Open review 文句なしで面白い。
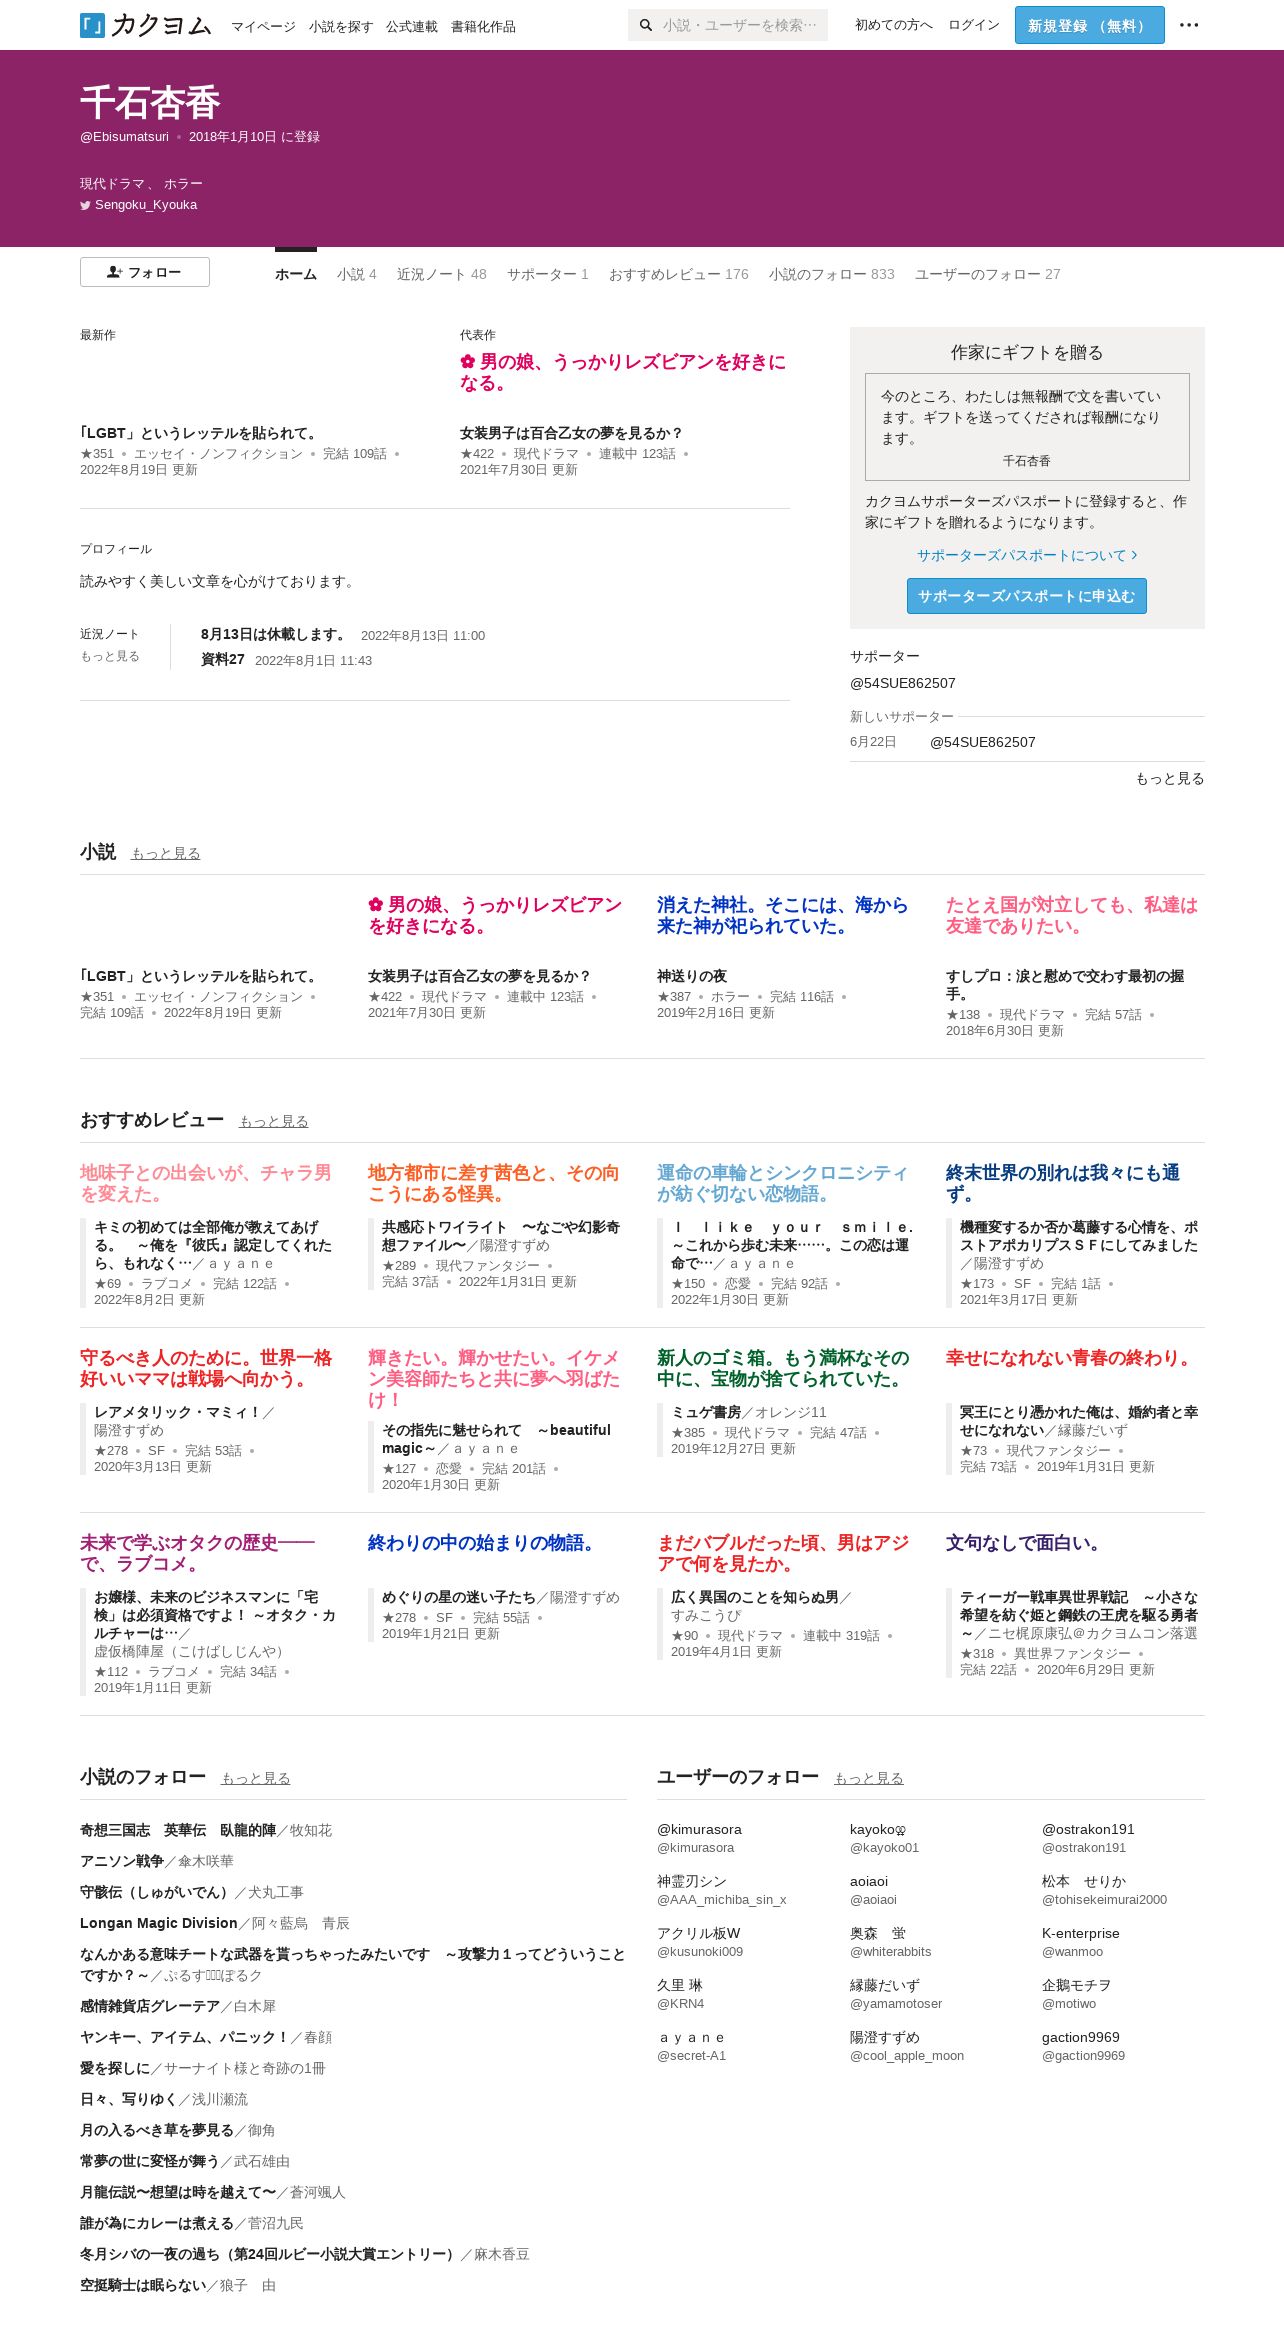 (x=1027, y=1543)
